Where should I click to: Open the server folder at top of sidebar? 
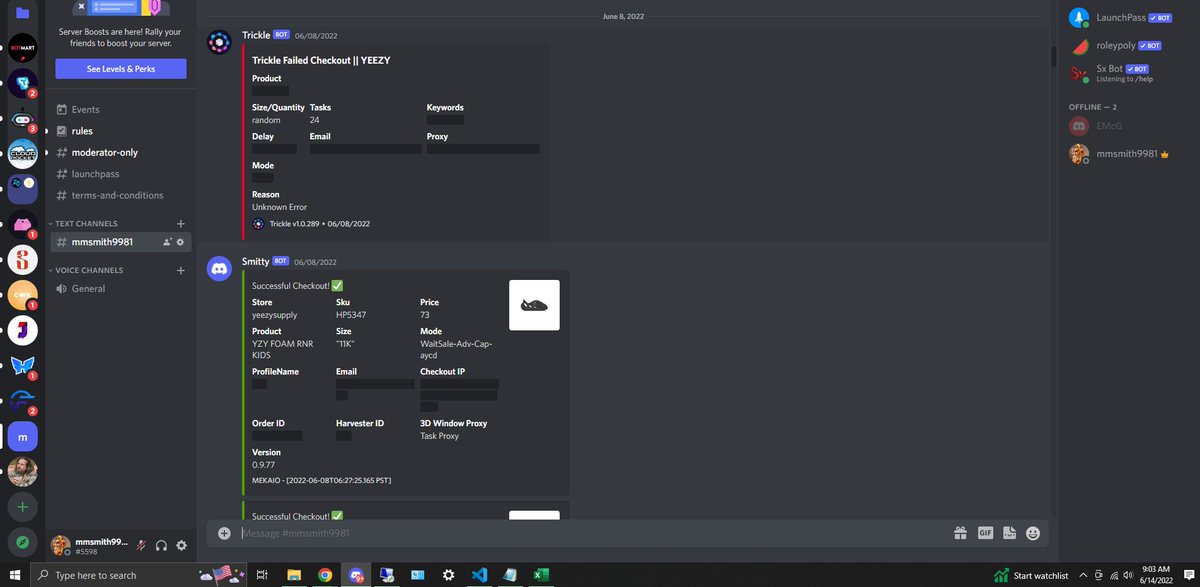(22, 12)
